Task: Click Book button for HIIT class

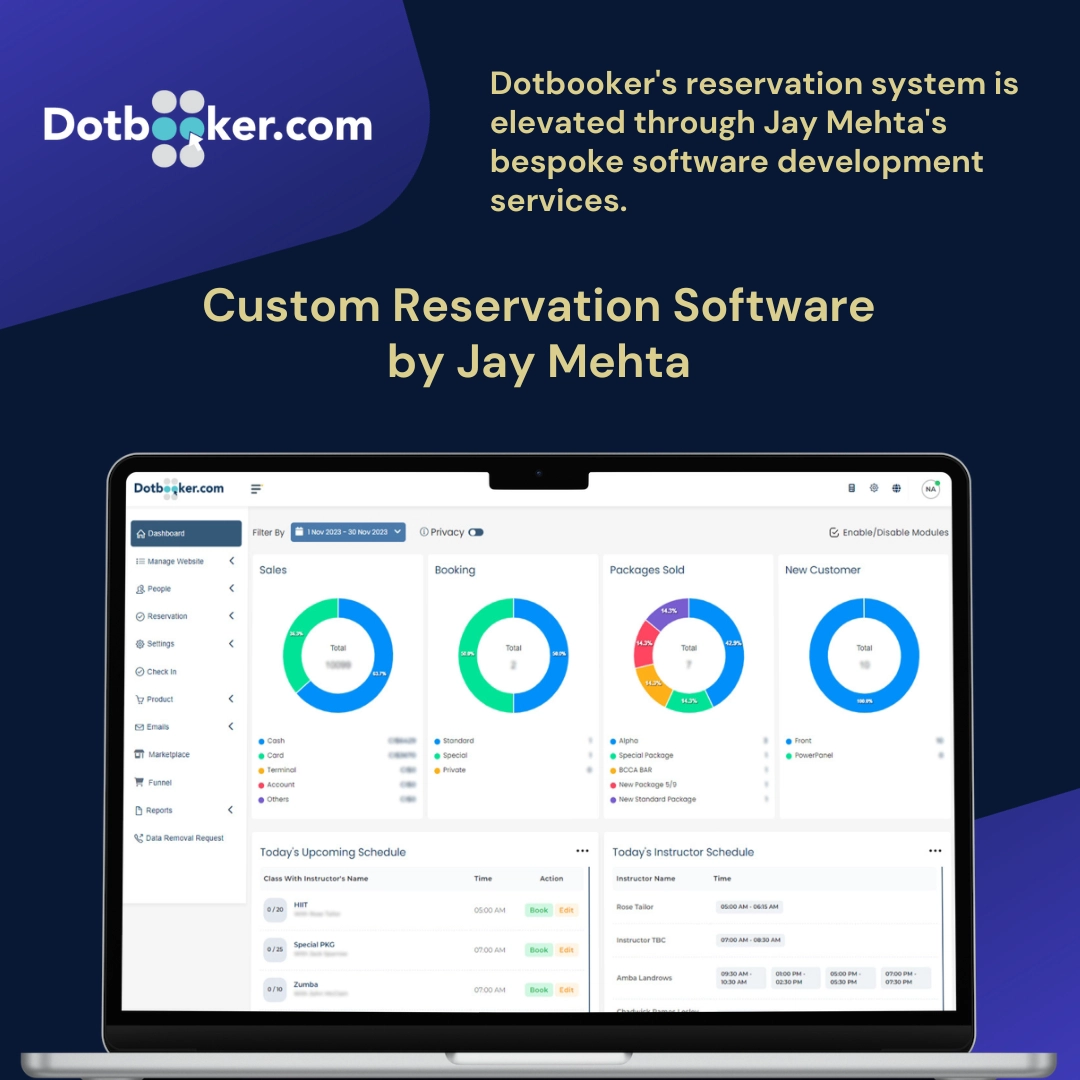Action: point(539,910)
